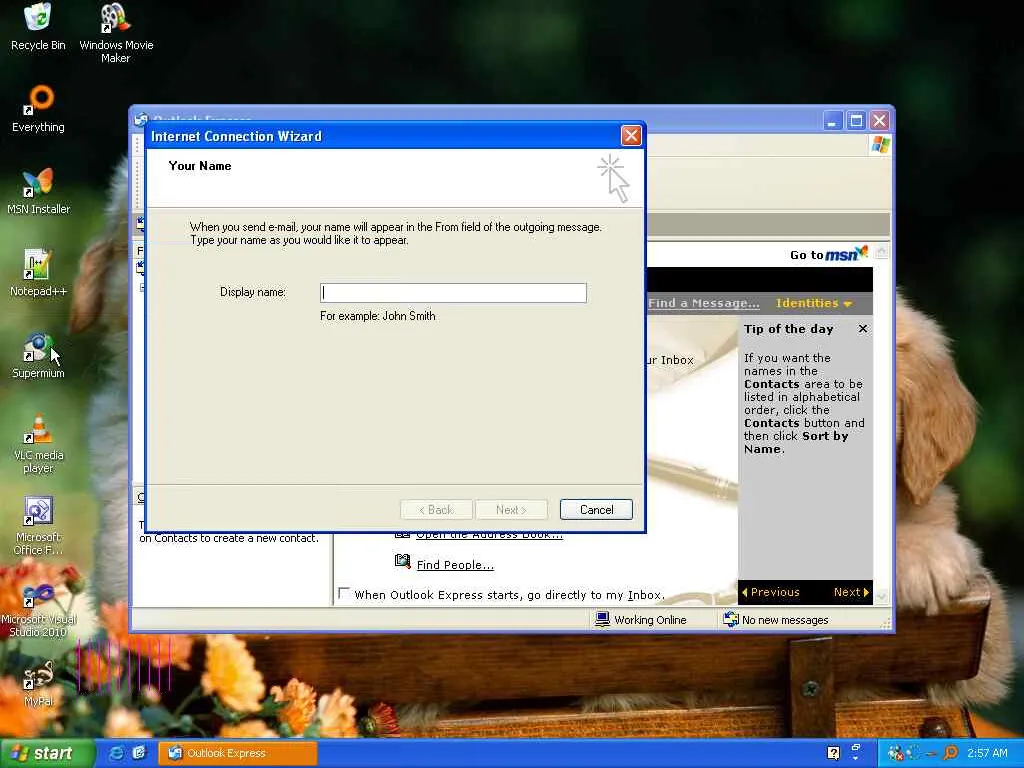Minimize the Outlook Express window
The image size is (1024, 768).
832,121
